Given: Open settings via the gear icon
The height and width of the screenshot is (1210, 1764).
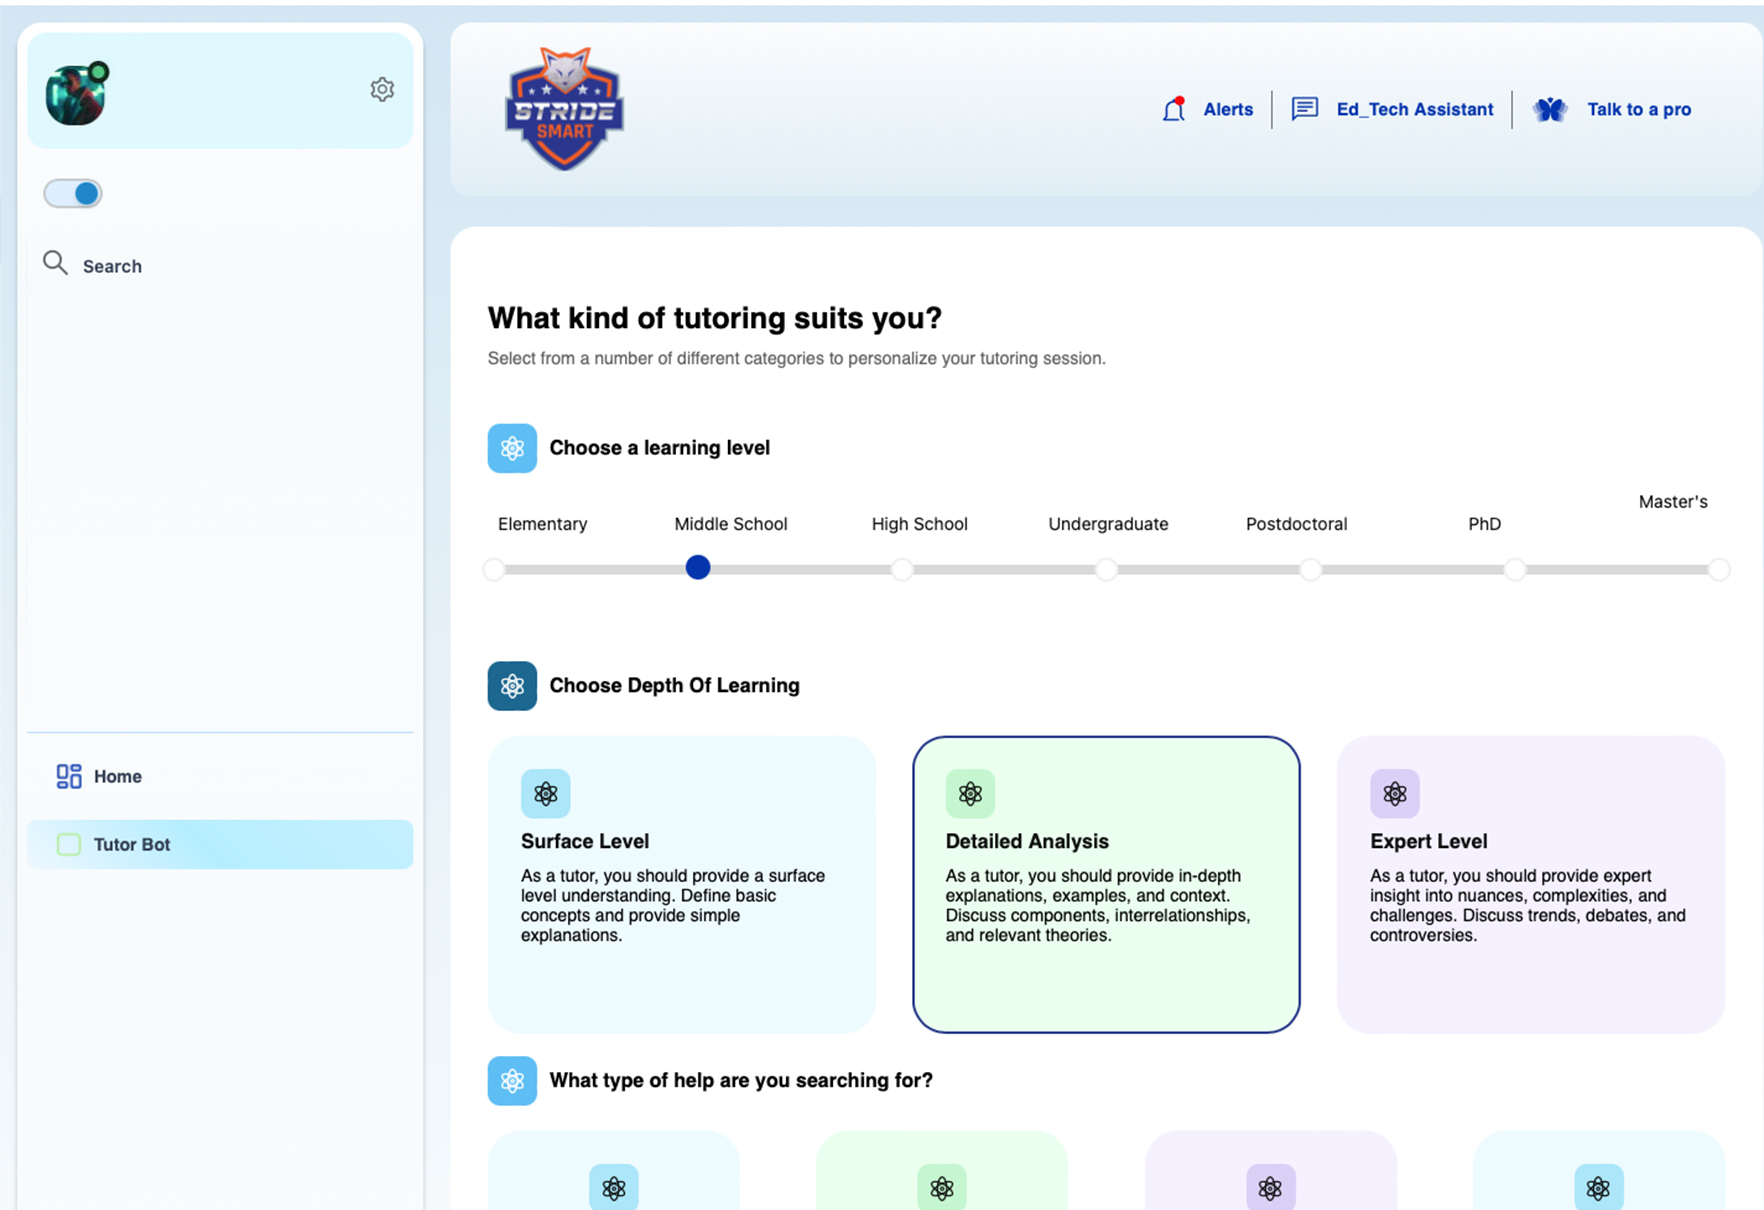Looking at the screenshot, I should coord(382,90).
